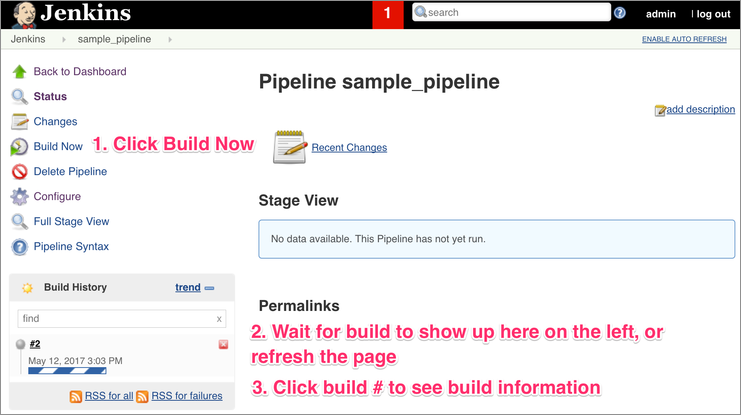The width and height of the screenshot is (741, 415).
Task: Open Full Stage View link
Action: [x=71, y=222]
